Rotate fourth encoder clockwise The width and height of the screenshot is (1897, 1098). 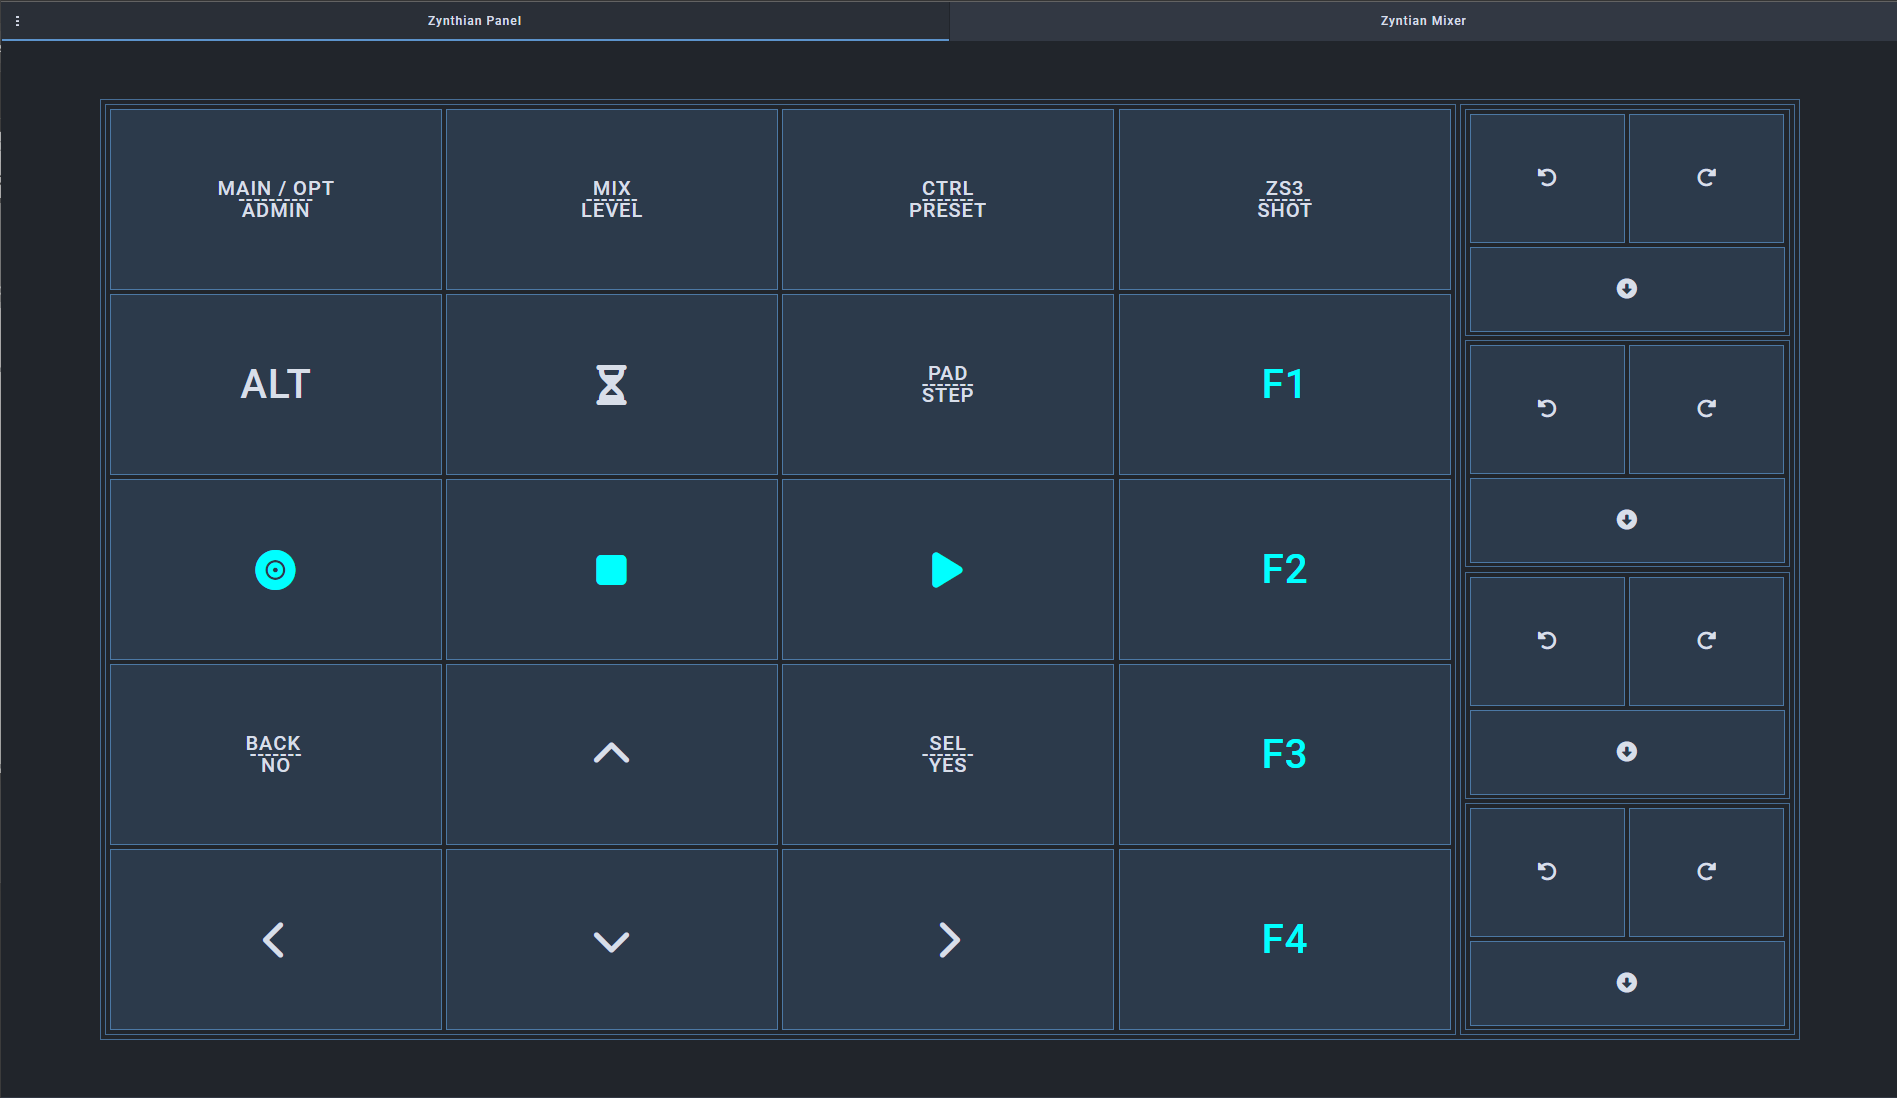pos(1706,872)
